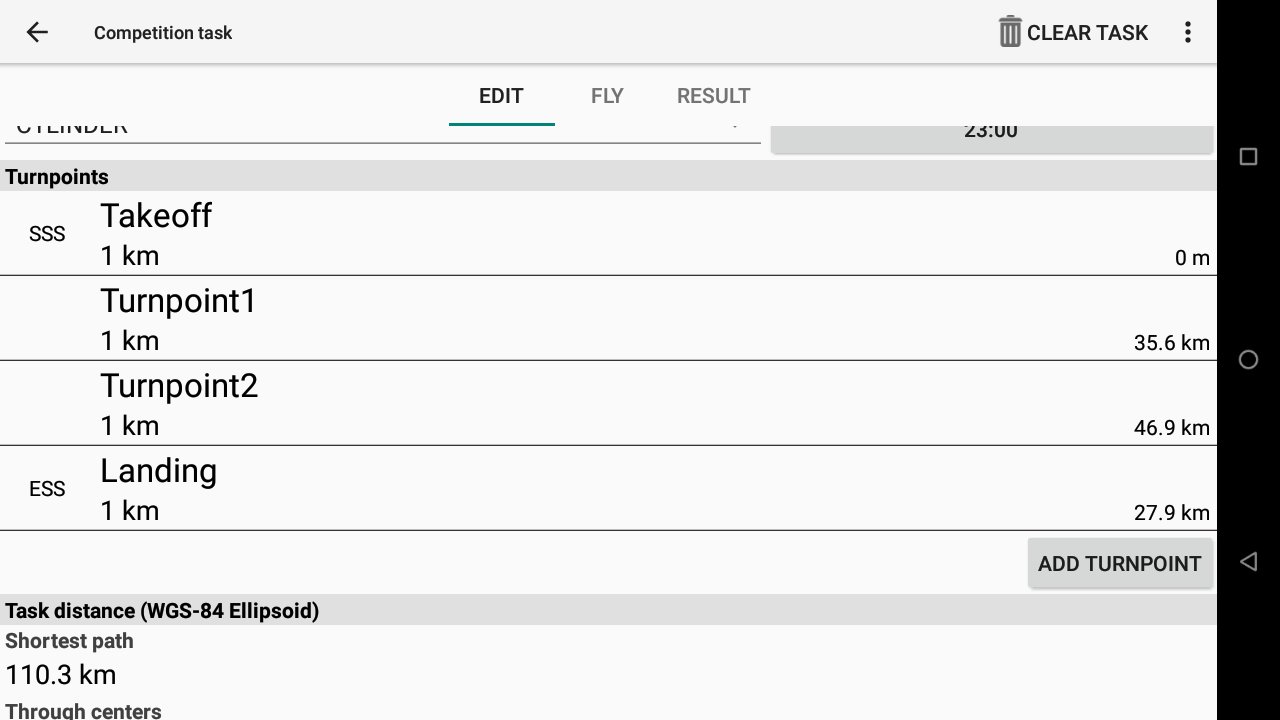Viewport: 1280px width, 720px height.
Task: Select the EDIT tab
Action: point(501,96)
